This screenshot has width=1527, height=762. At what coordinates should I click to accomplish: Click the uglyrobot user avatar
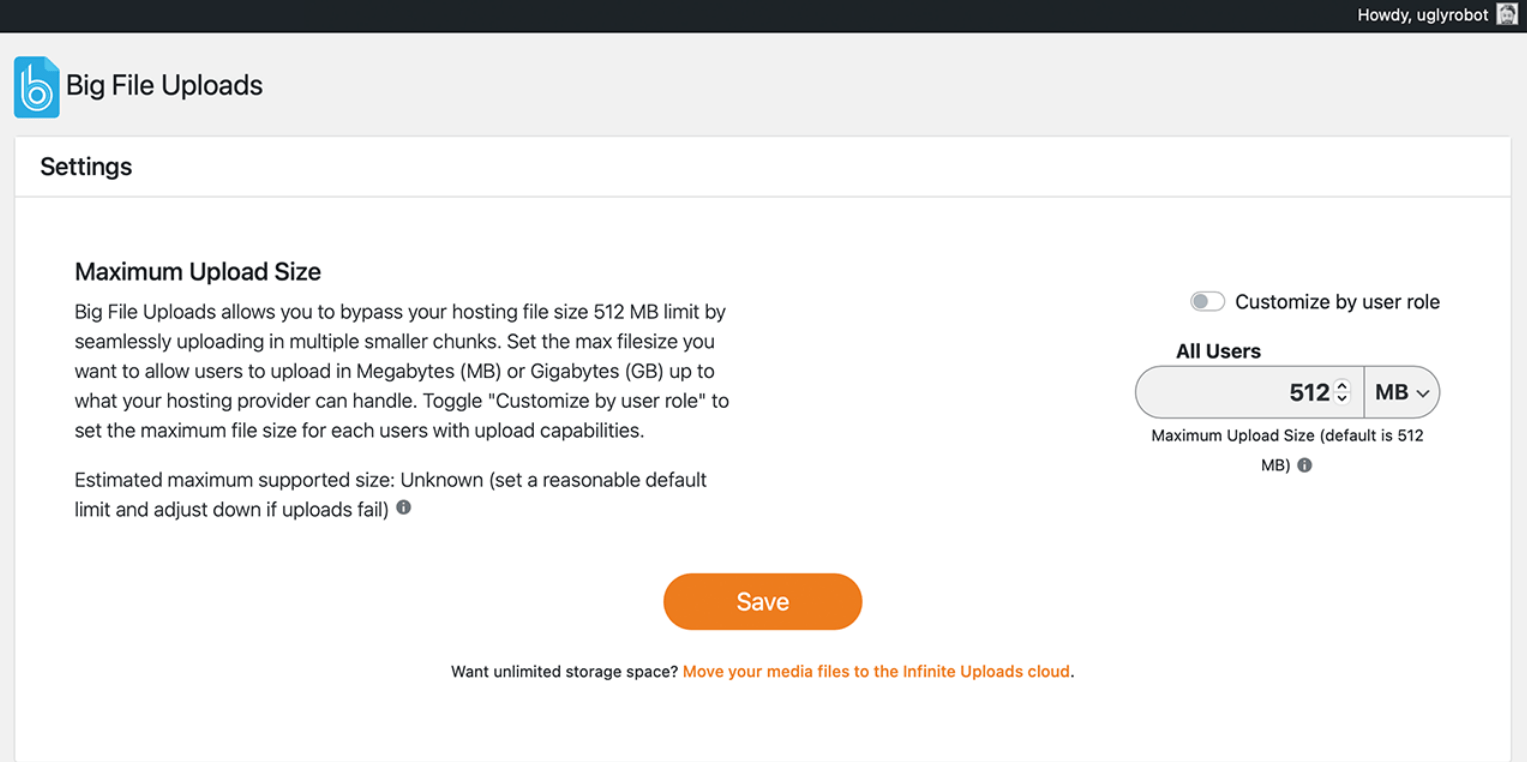pos(1506,15)
